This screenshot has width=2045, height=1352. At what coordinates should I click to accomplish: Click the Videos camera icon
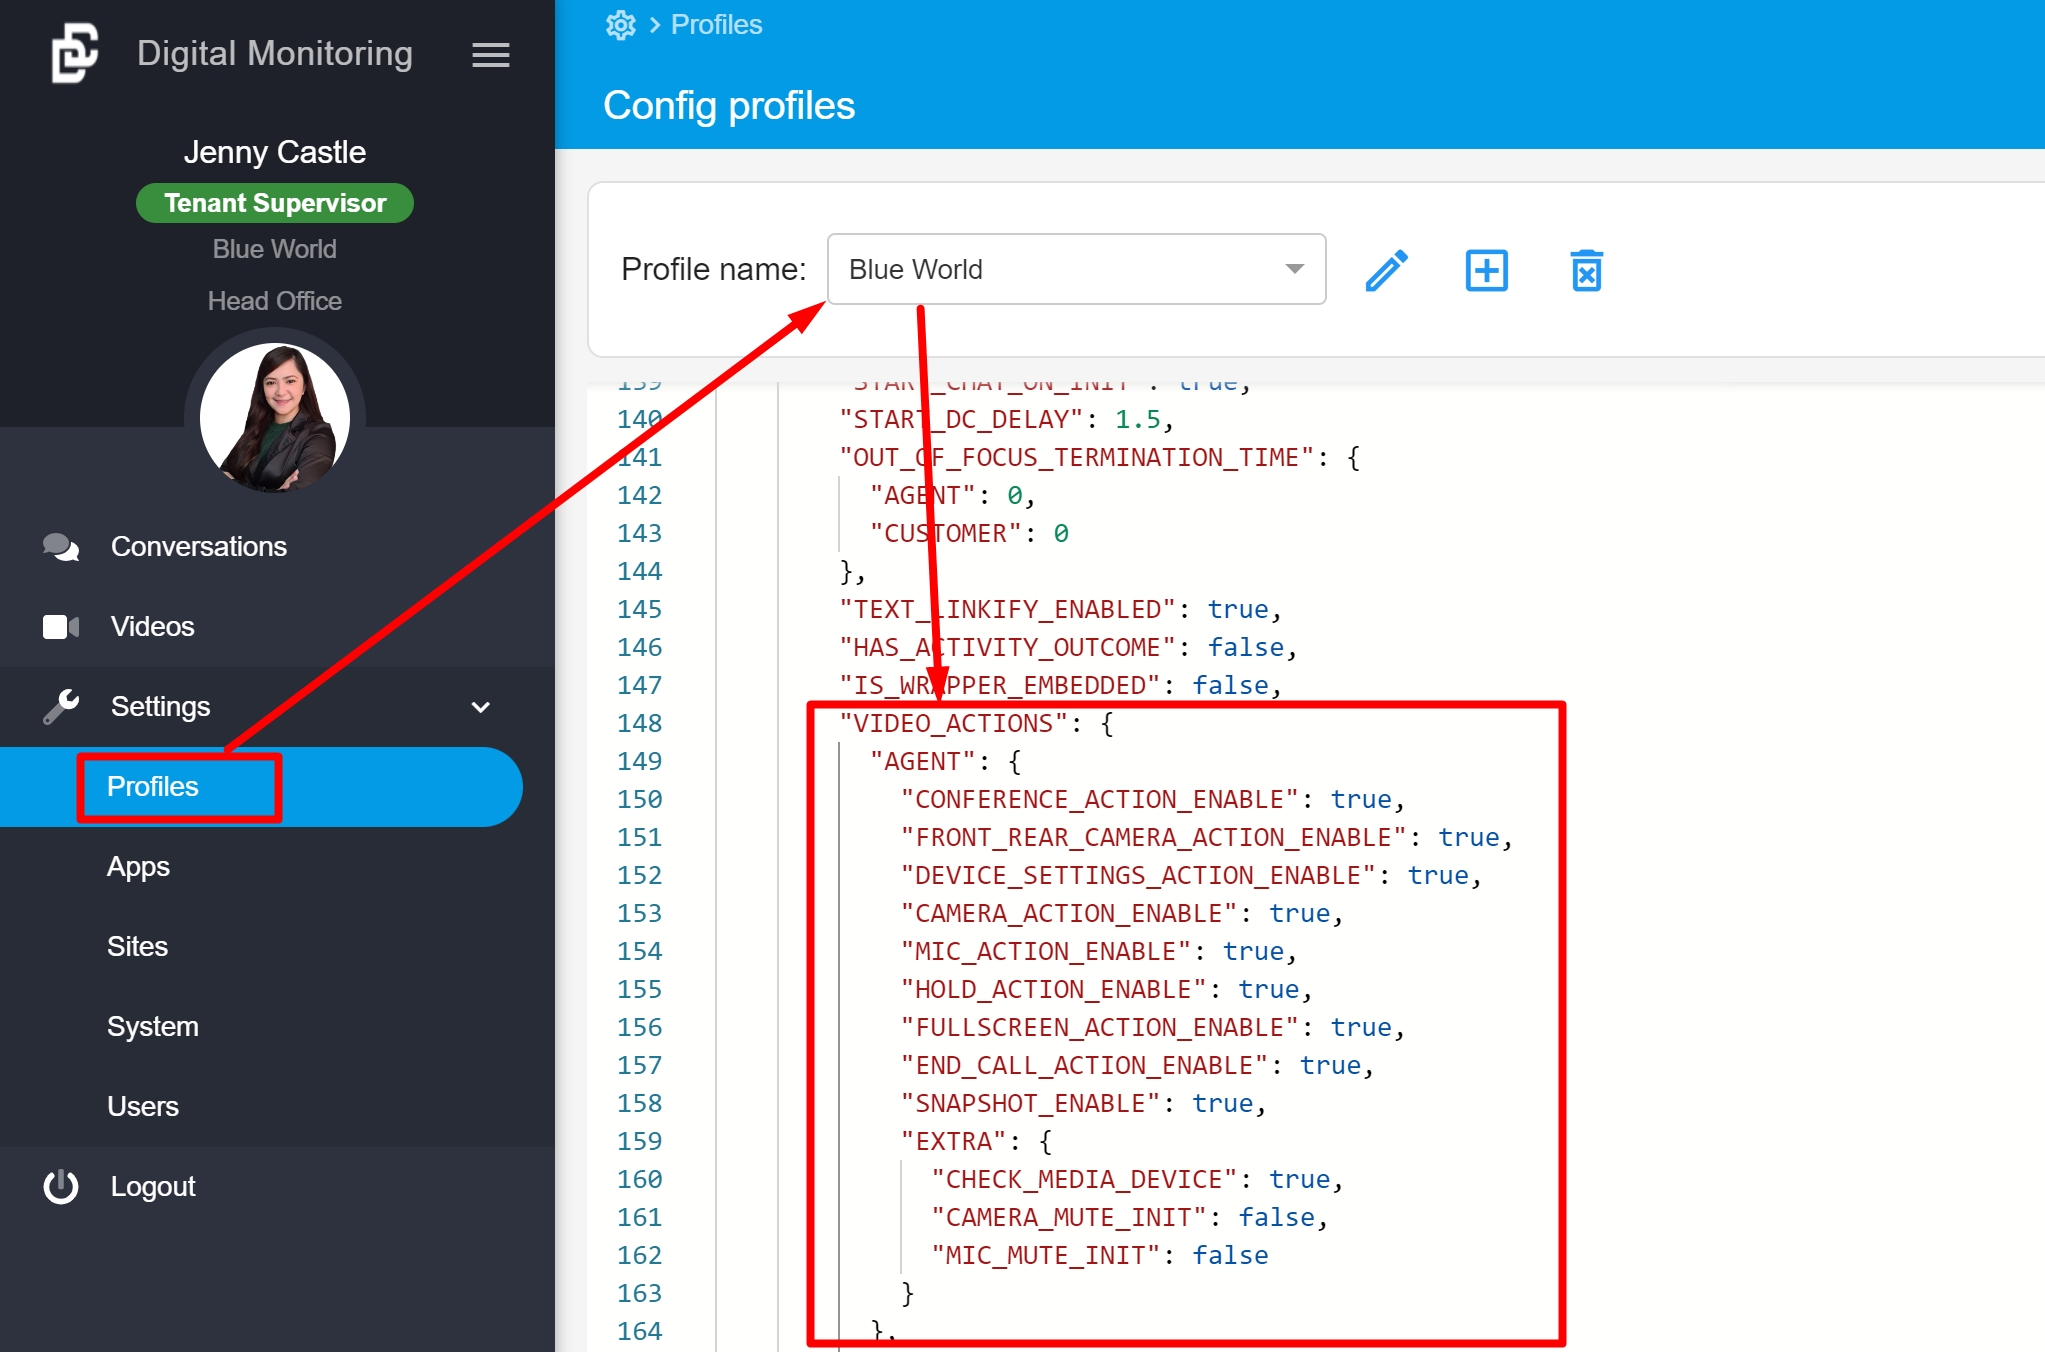tap(61, 627)
